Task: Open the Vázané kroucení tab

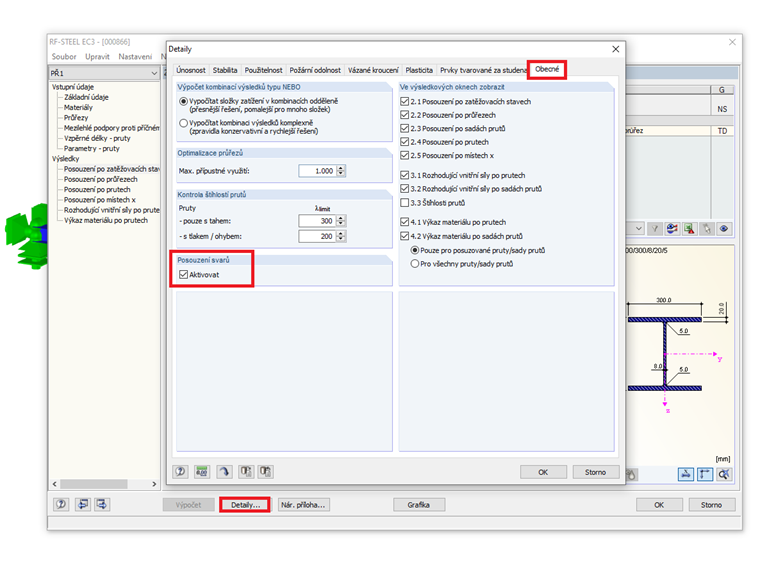Action: pos(373,70)
